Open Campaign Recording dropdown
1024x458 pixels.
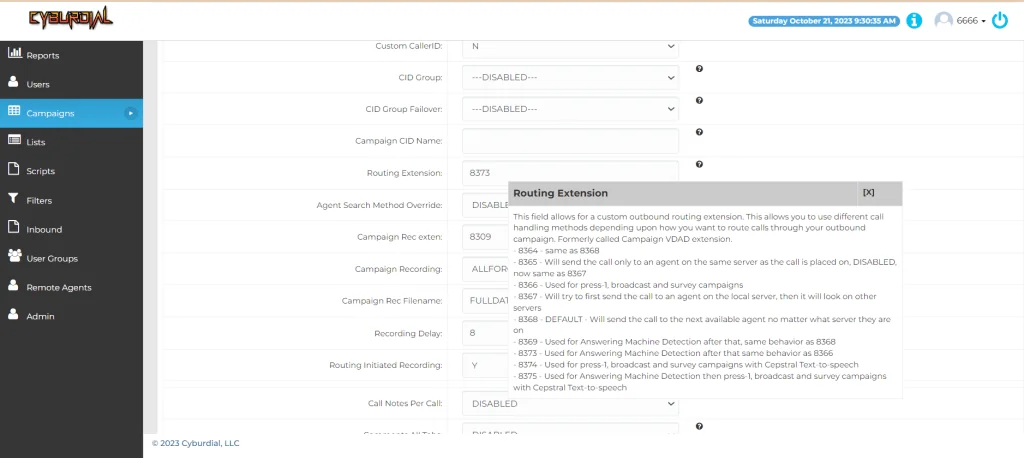(485, 269)
